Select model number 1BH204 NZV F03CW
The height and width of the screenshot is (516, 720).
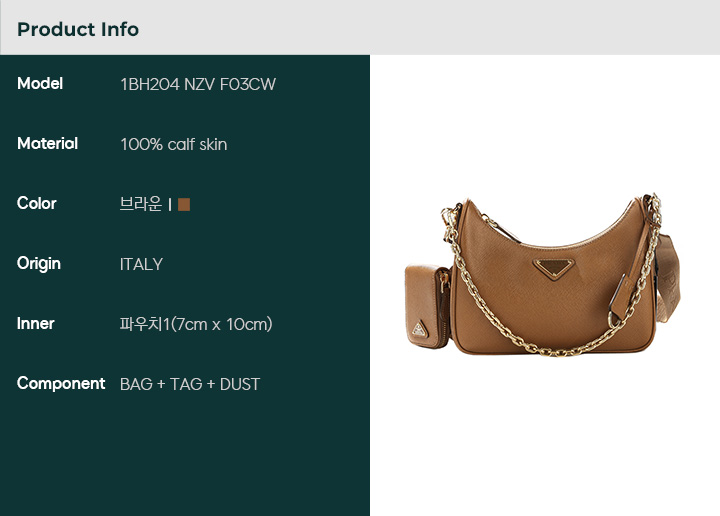point(198,84)
